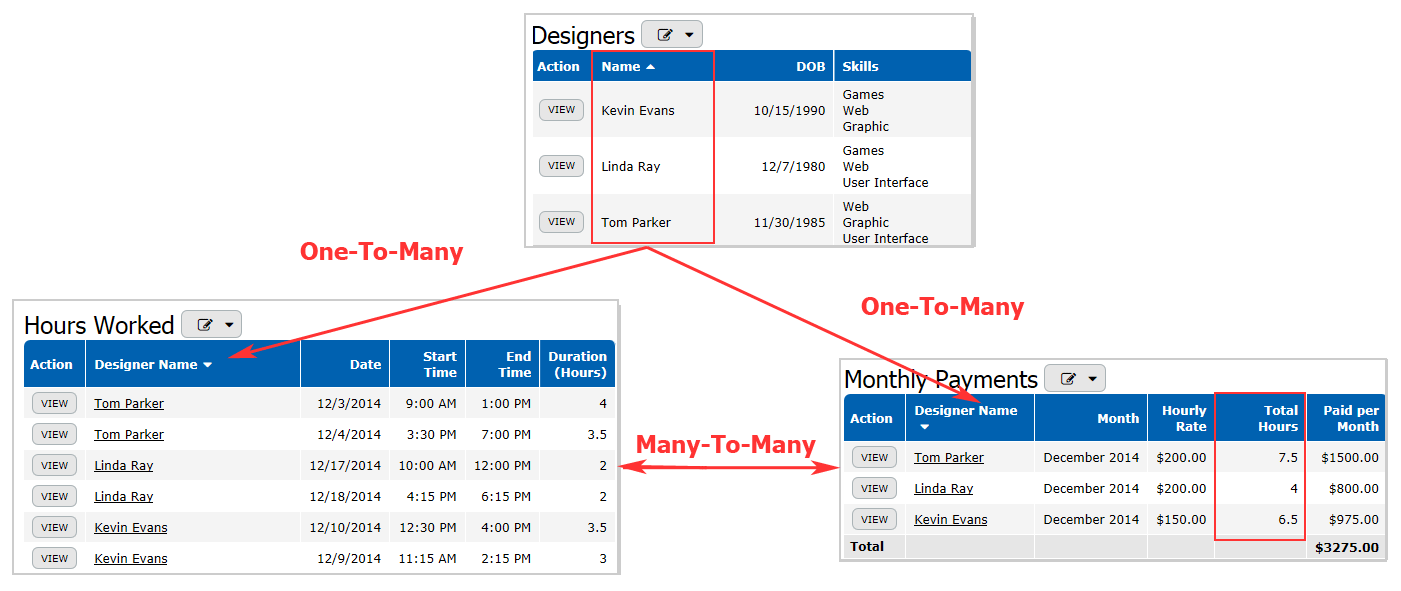
Task: Click the Total row label in Monthly Payments
Action: point(866,547)
